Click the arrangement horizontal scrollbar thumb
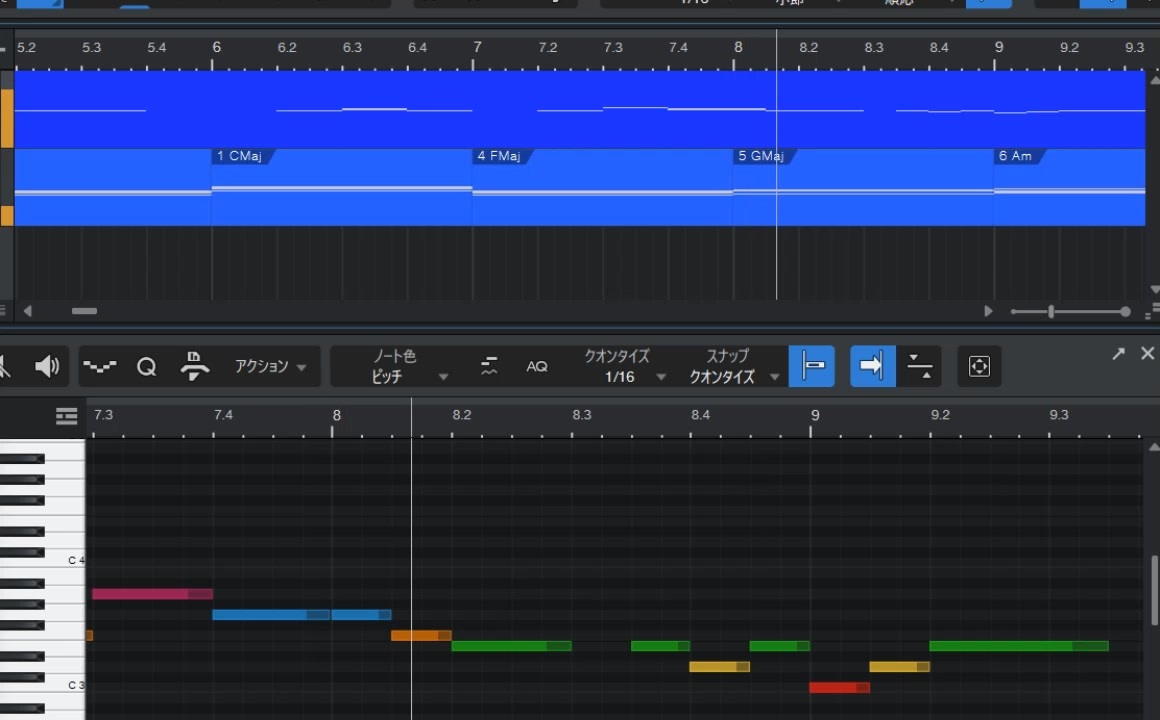 coord(84,312)
